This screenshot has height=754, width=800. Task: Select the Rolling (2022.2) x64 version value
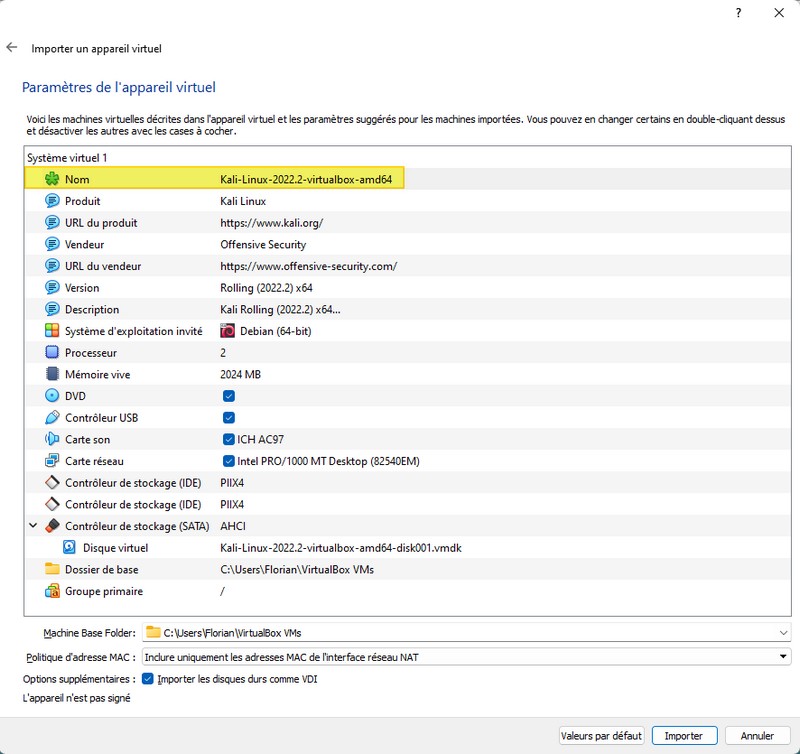pyautogui.click(x=266, y=288)
